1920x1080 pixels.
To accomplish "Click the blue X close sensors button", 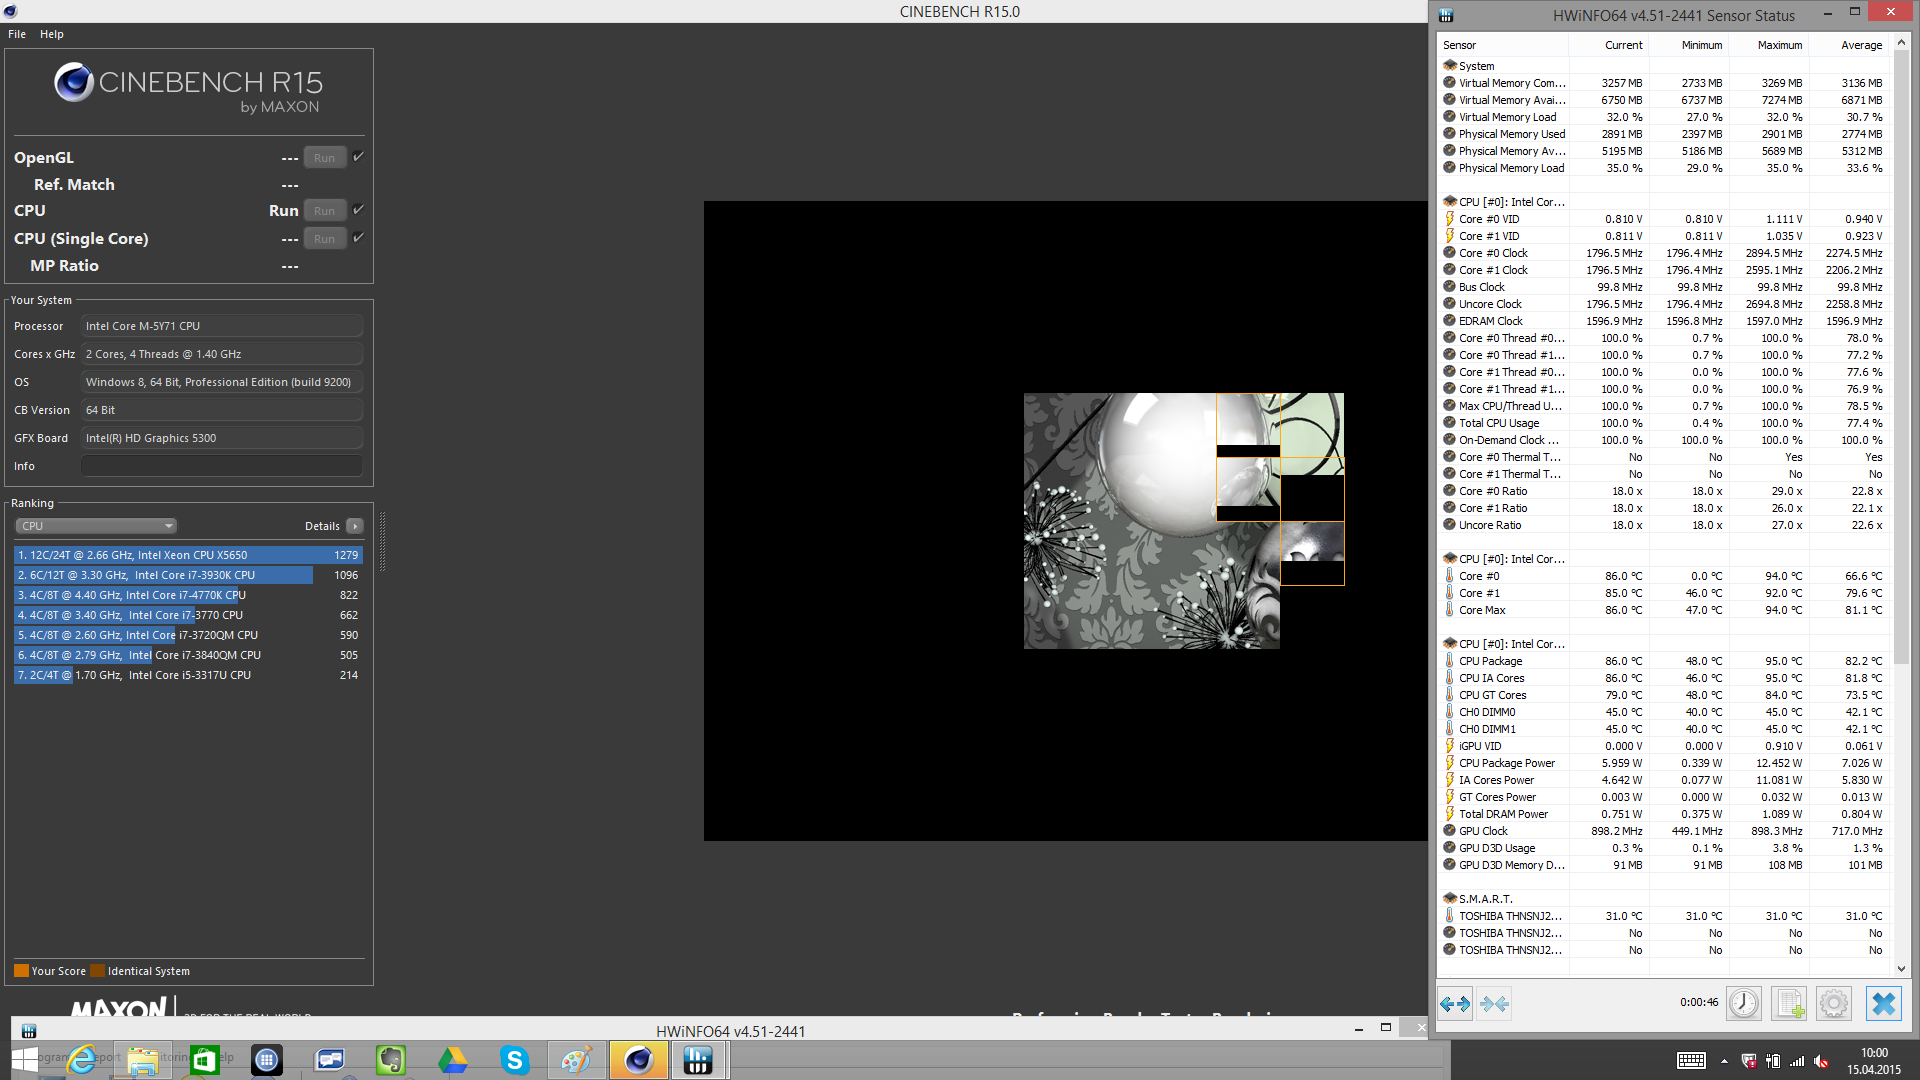I will point(1884,1003).
